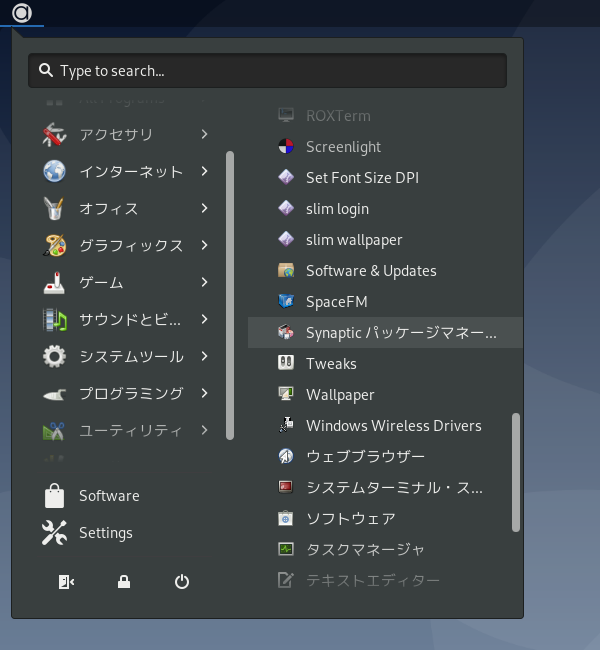Click the システムターミナル・ス... label
This screenshot has width=600, height=650.
pyautogui.click(x=394, y=488)
